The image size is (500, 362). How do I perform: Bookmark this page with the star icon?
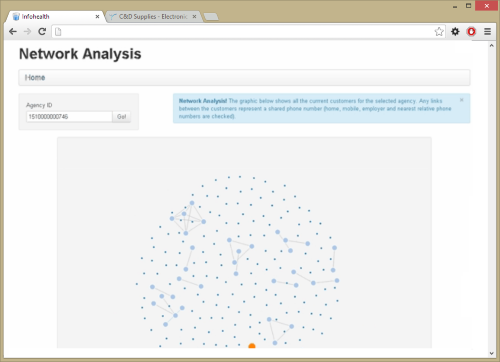click(x=439, y=32)
